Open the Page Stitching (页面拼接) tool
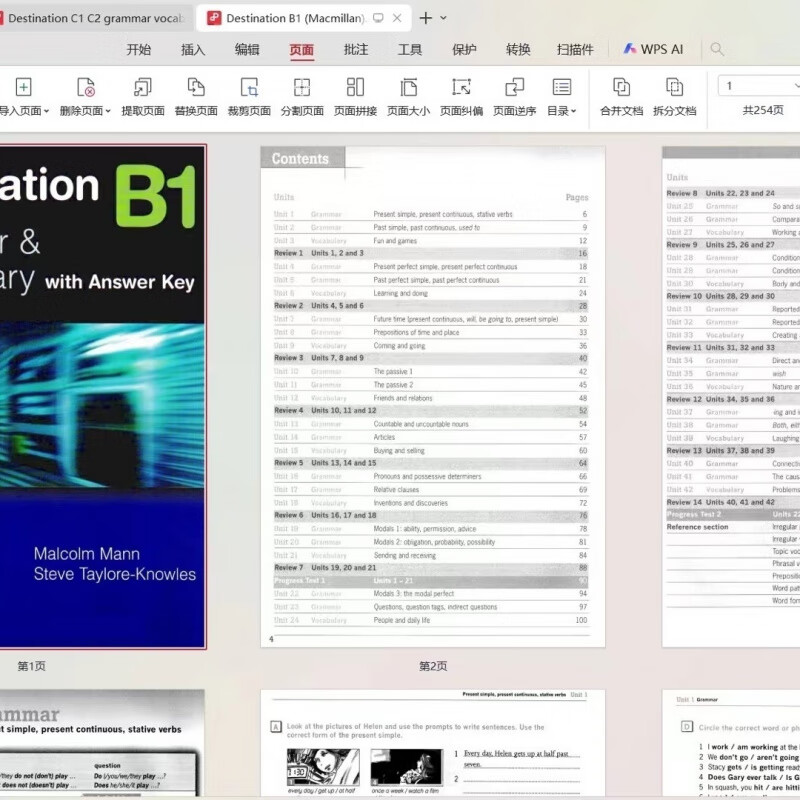The image size is (800, 800). pyautogui.click(x=355, y=87)
